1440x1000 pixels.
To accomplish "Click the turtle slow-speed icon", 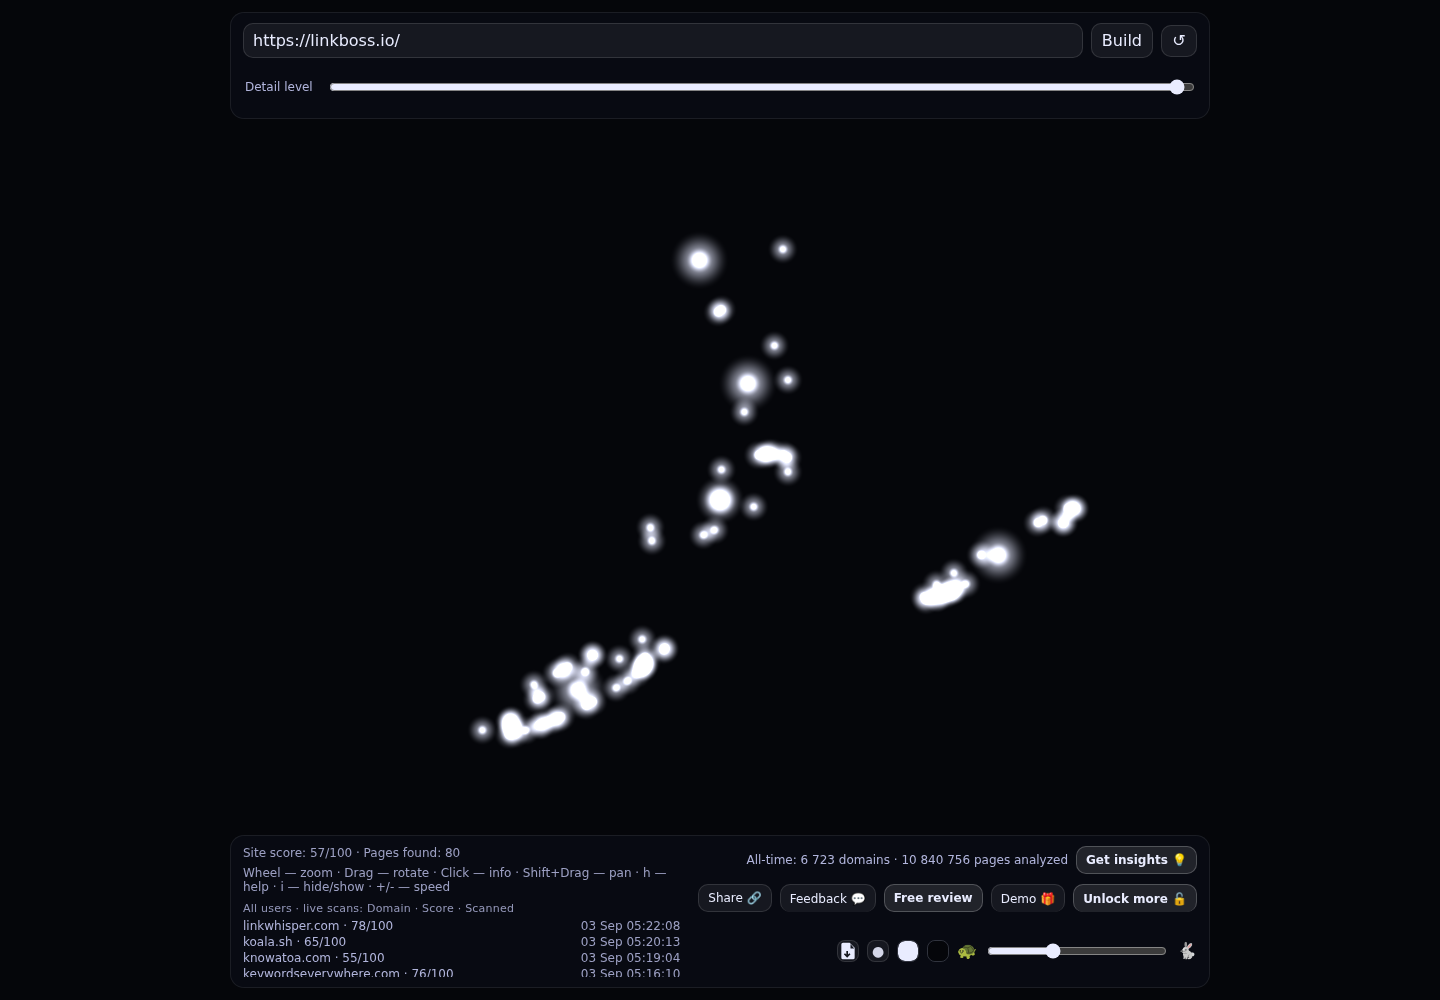I will tap(967, 951).
